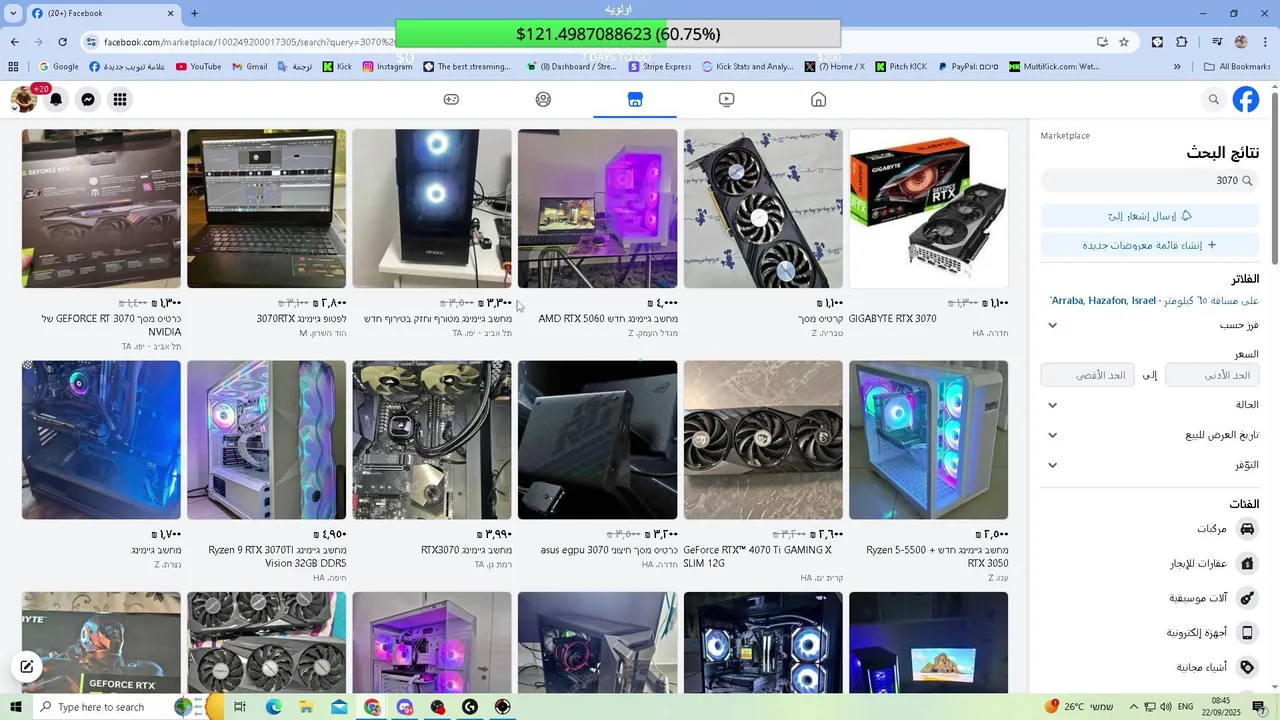Open the Messenger chat icon

pos(88,99)
